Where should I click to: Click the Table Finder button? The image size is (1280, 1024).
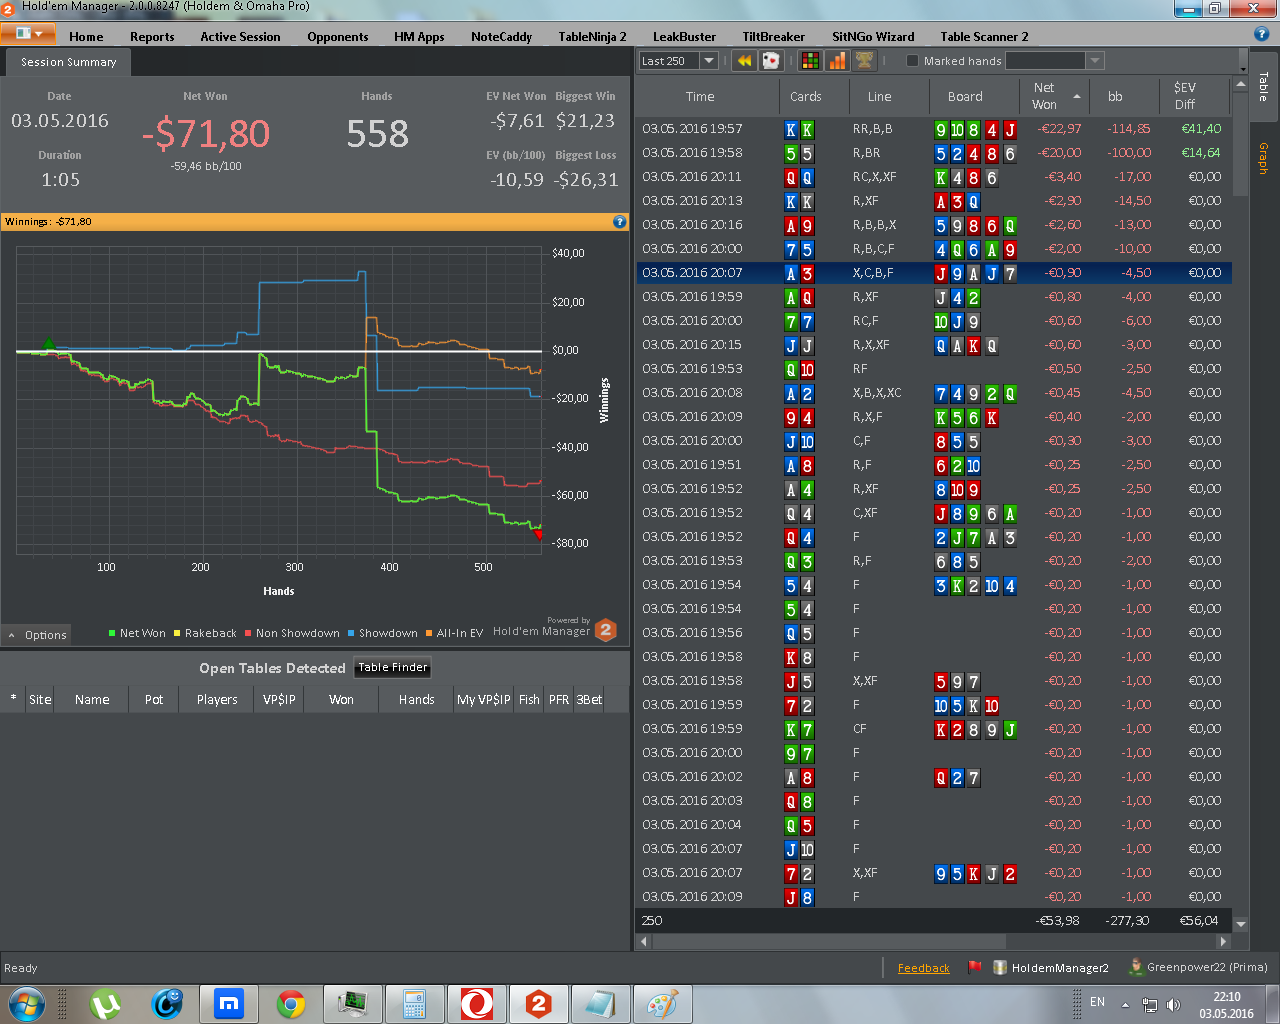coord(393,667)
